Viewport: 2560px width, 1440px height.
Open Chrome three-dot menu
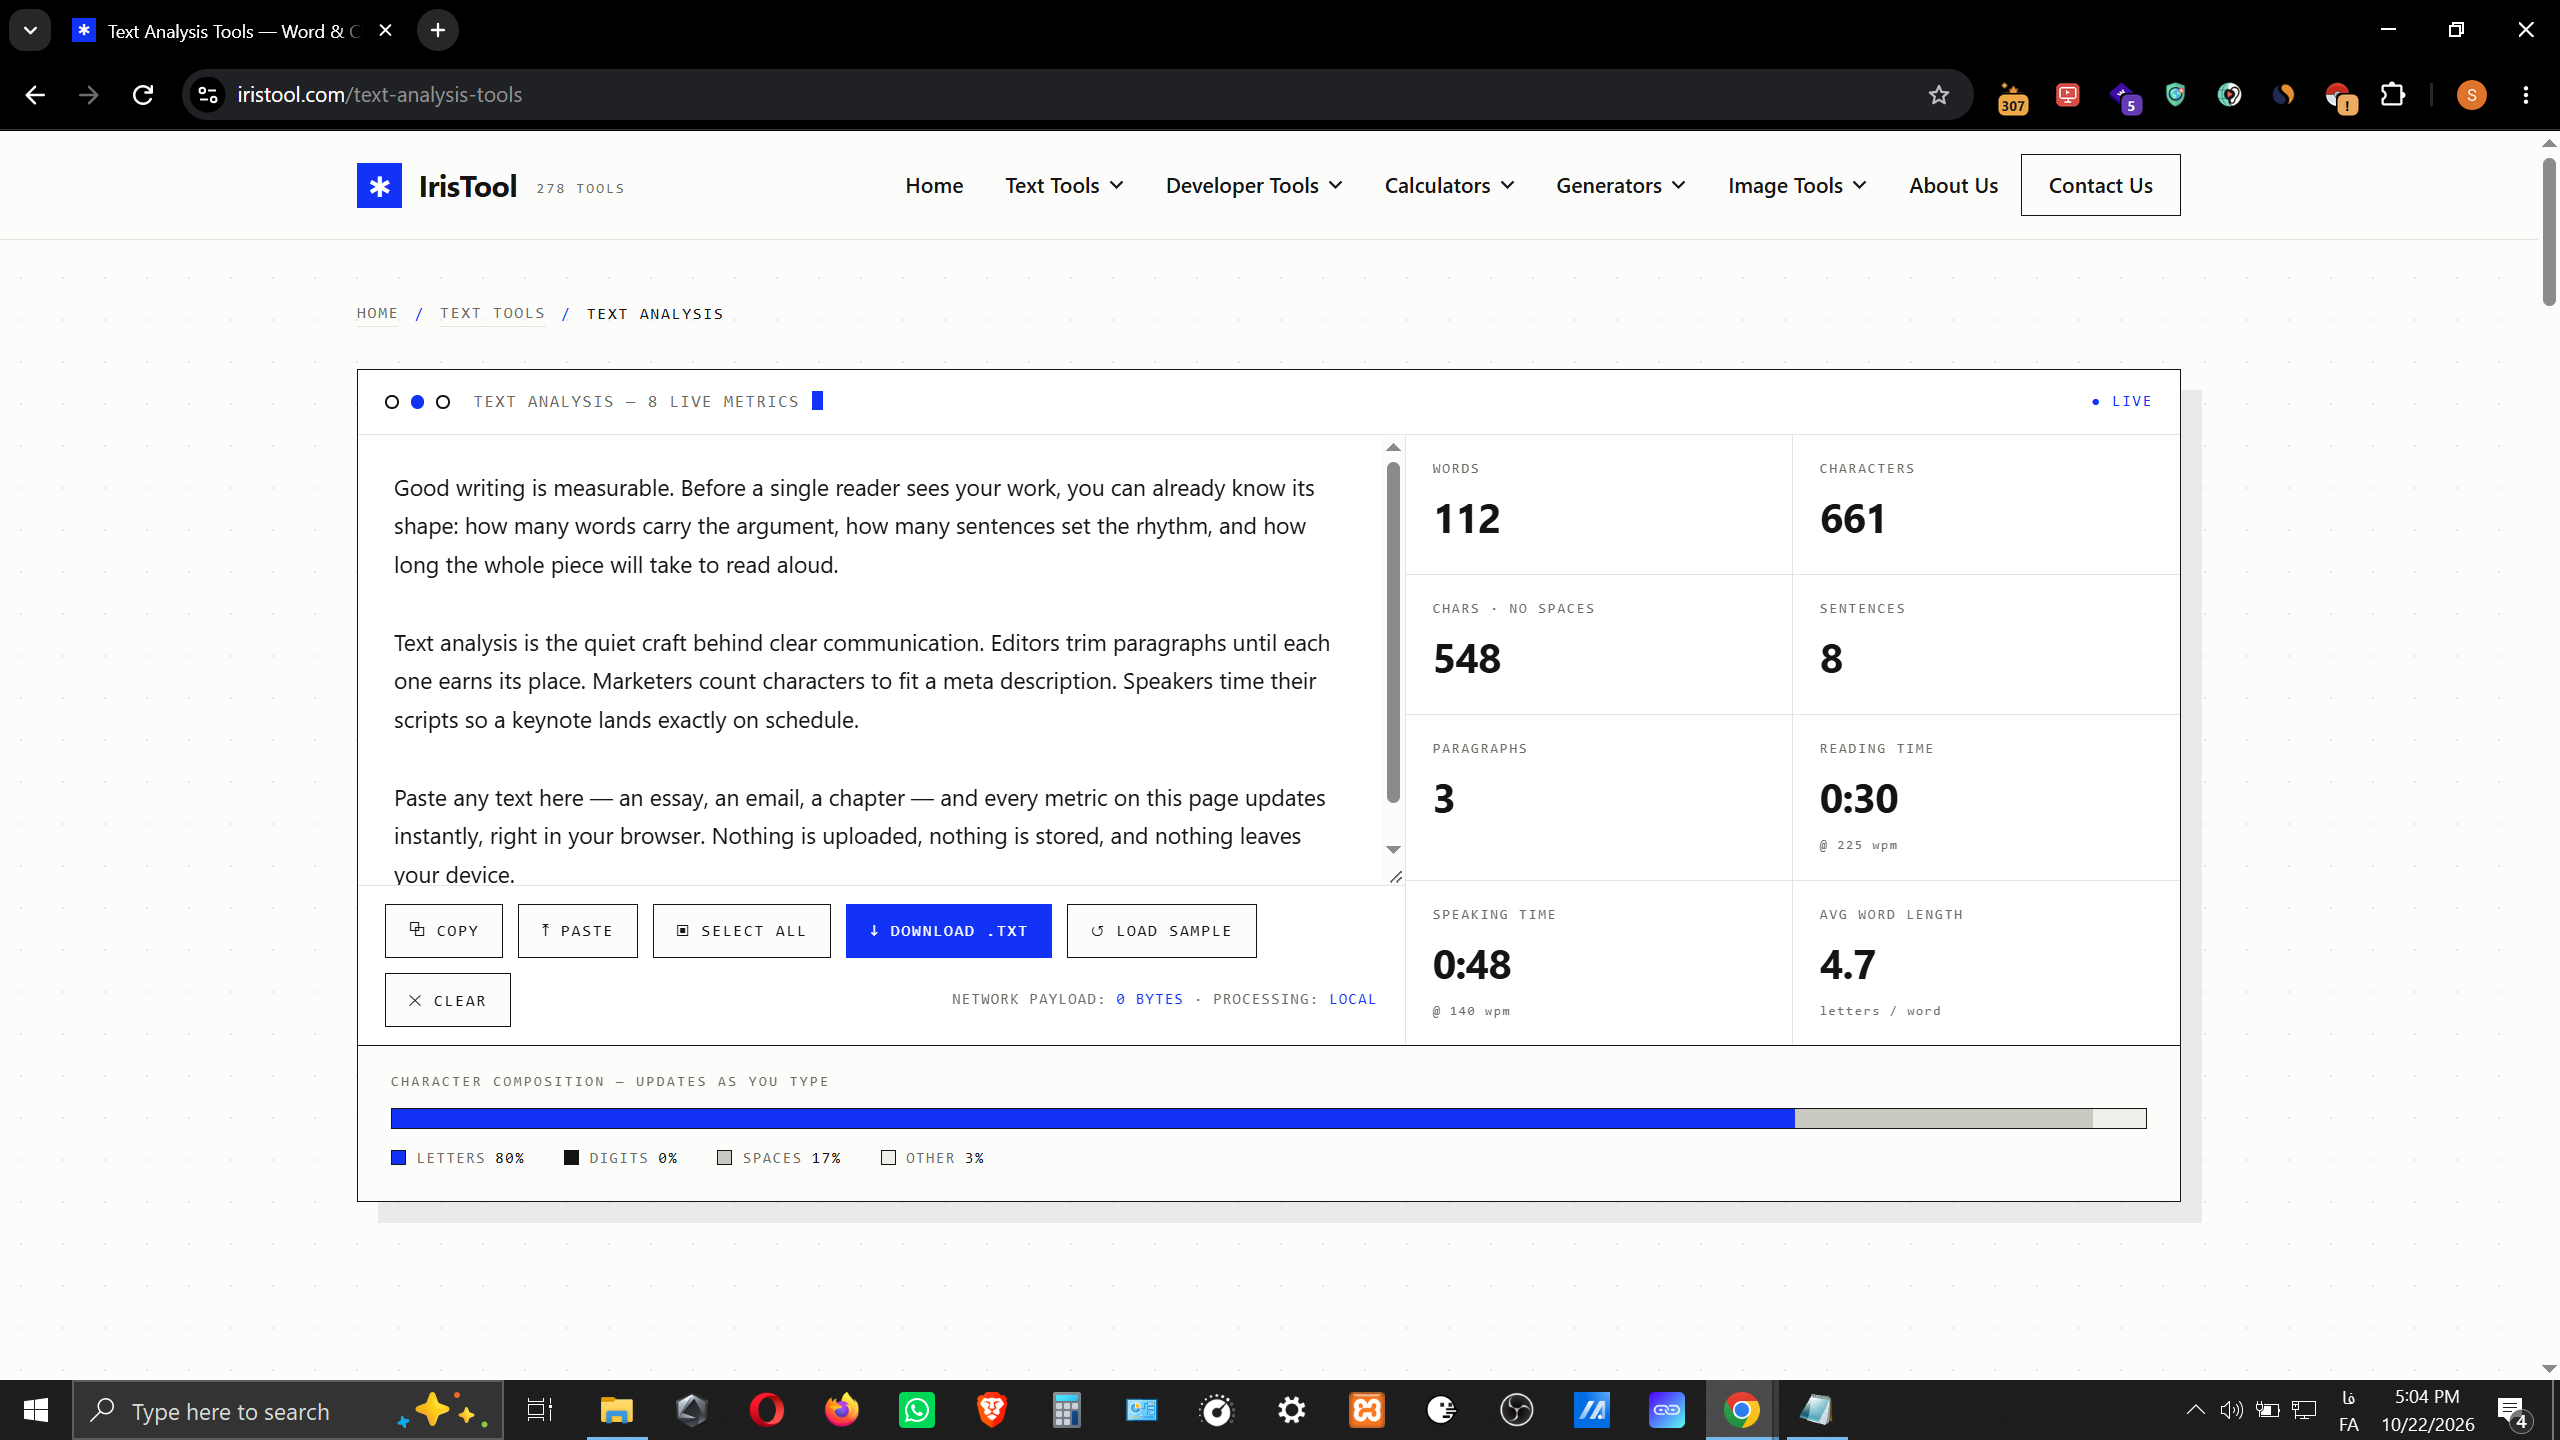(x=2526, y=95)
